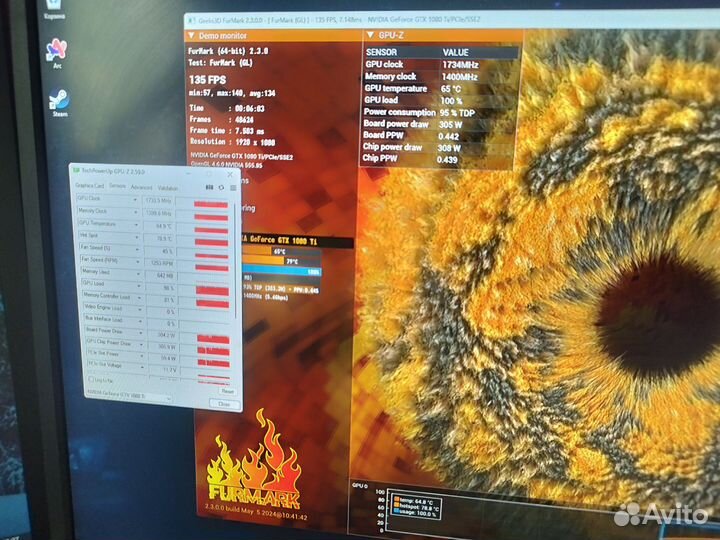The height and width of the screenshot is (540, 720).
Task: Close the TechPowerUp GPU-Z window
Action: click(230, 174)
